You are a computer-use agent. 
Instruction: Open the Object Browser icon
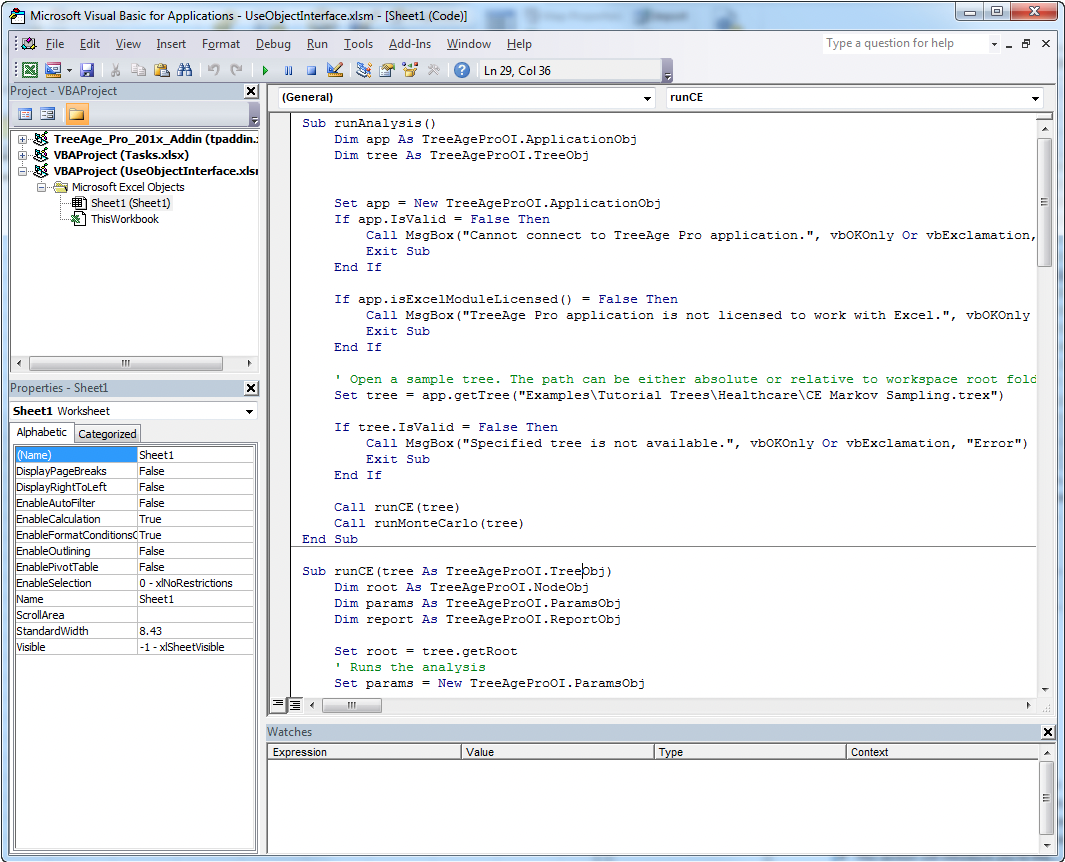[410, 70]
